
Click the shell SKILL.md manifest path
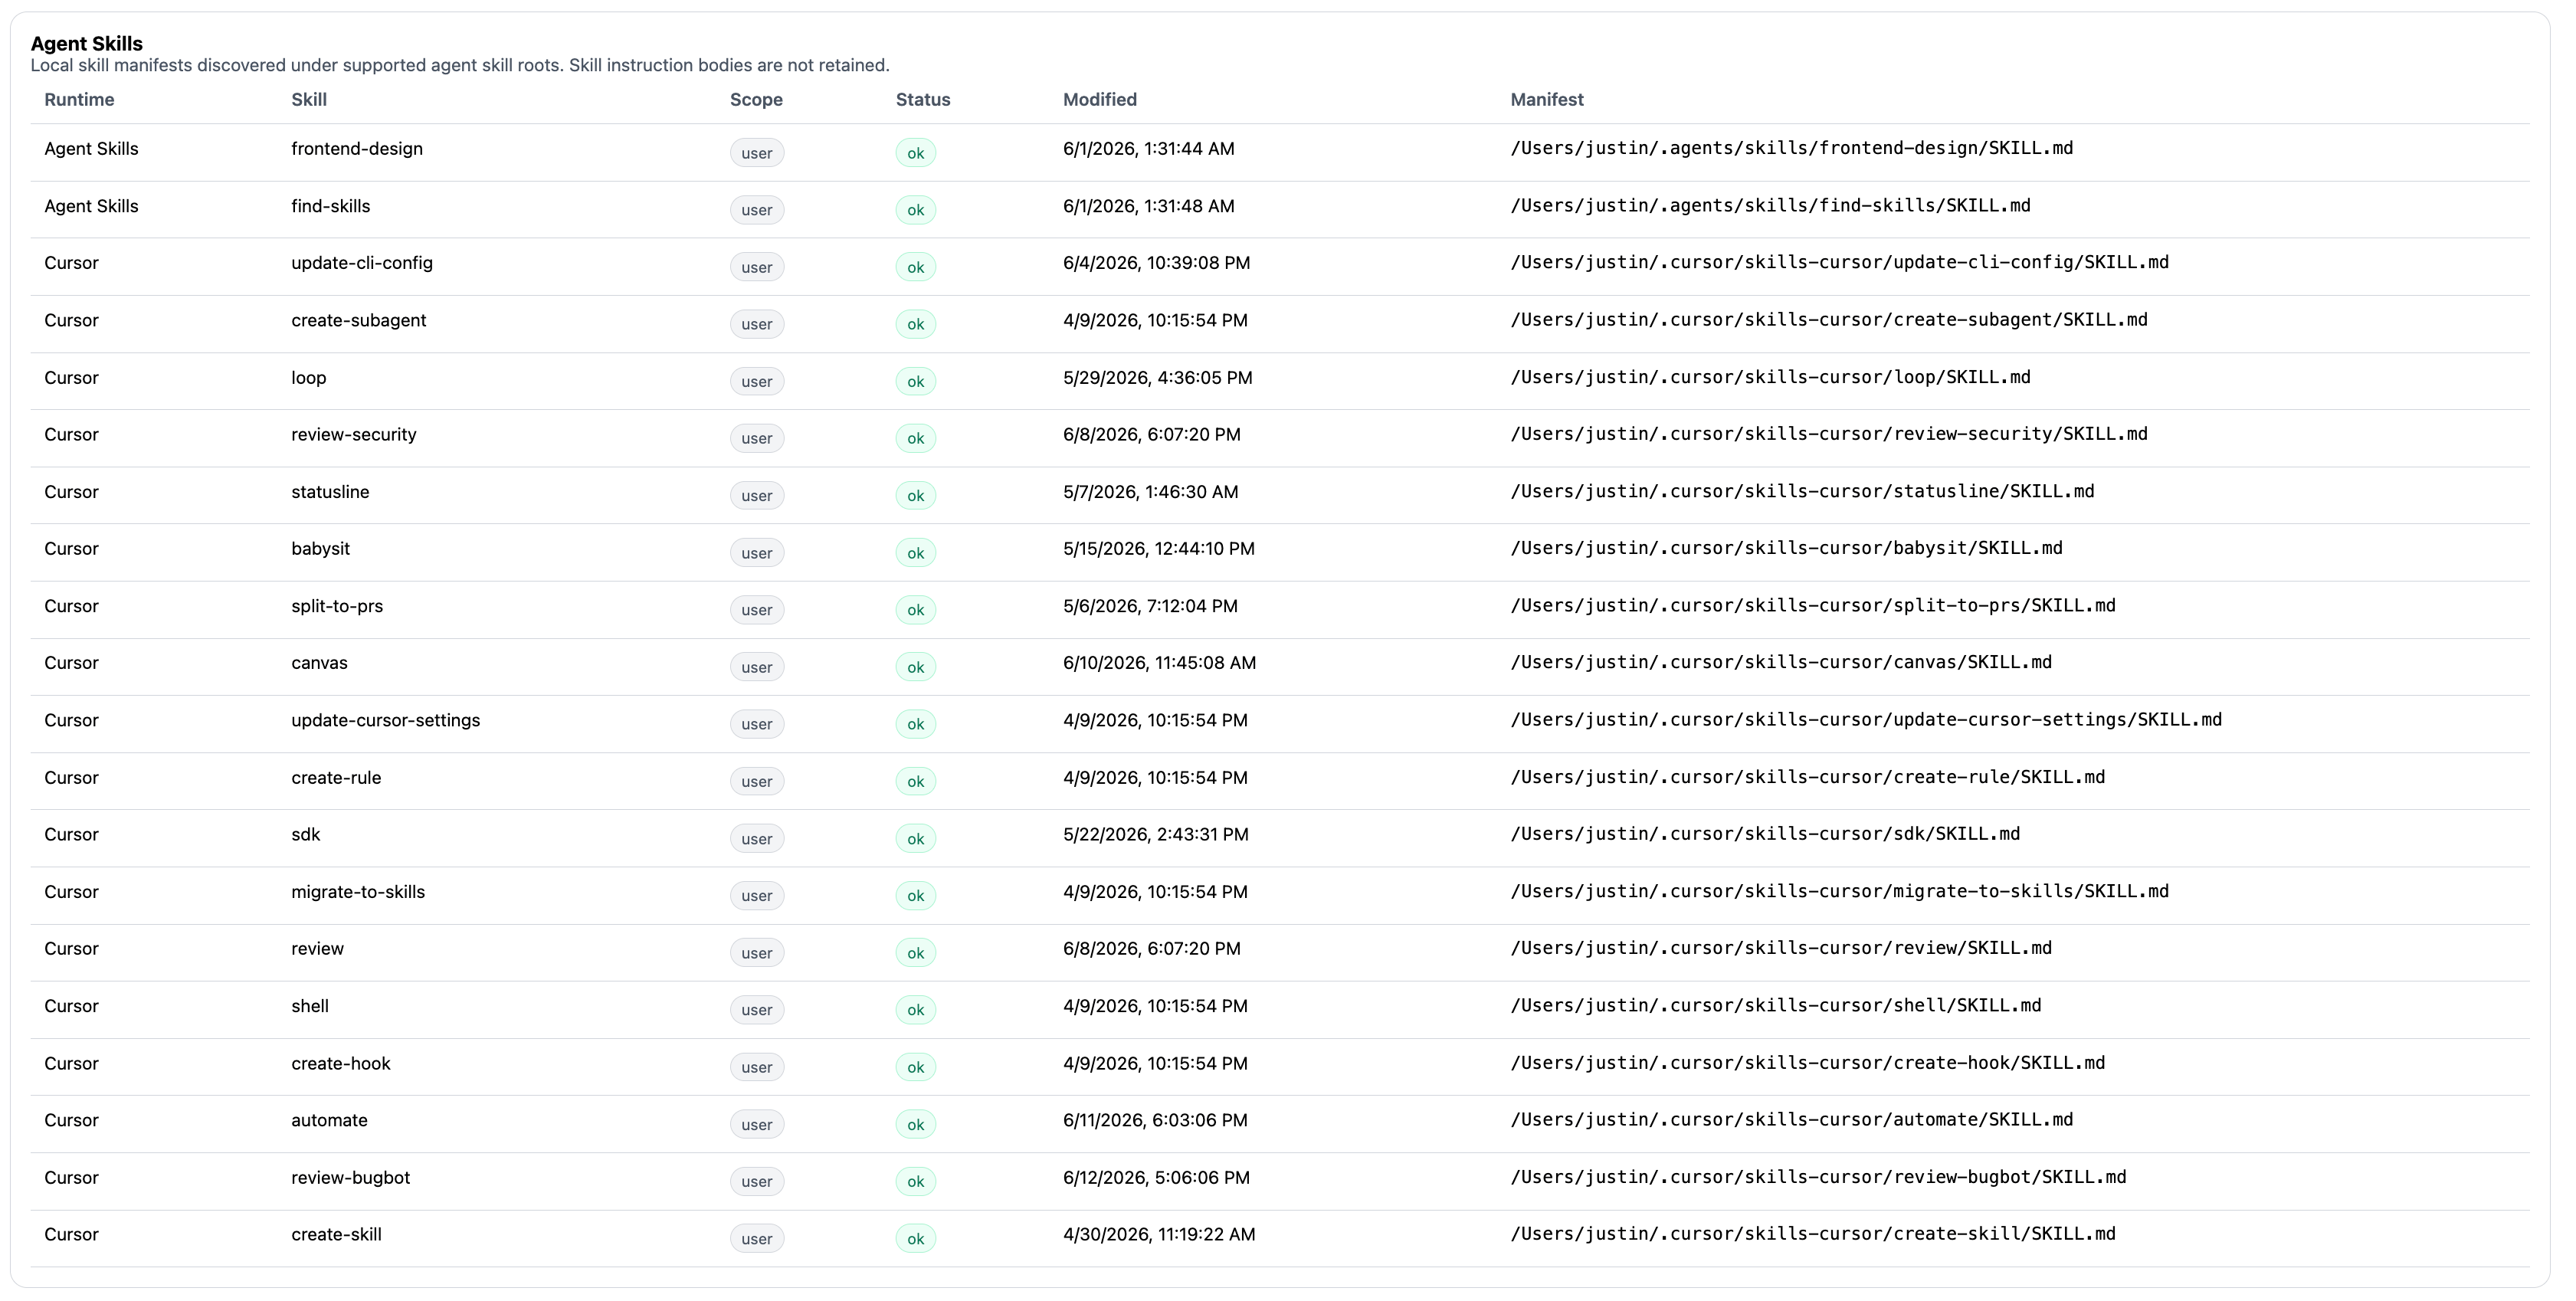[x=1776, y=1006]
